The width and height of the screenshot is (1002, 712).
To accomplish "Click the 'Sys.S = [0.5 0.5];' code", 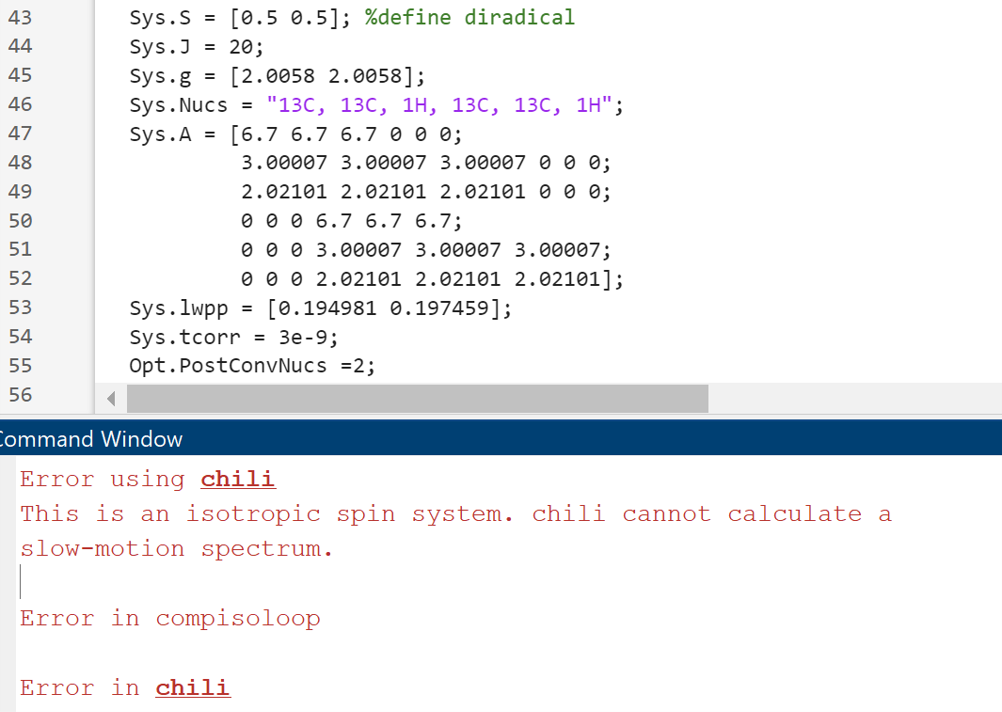I will click(240, 17).
